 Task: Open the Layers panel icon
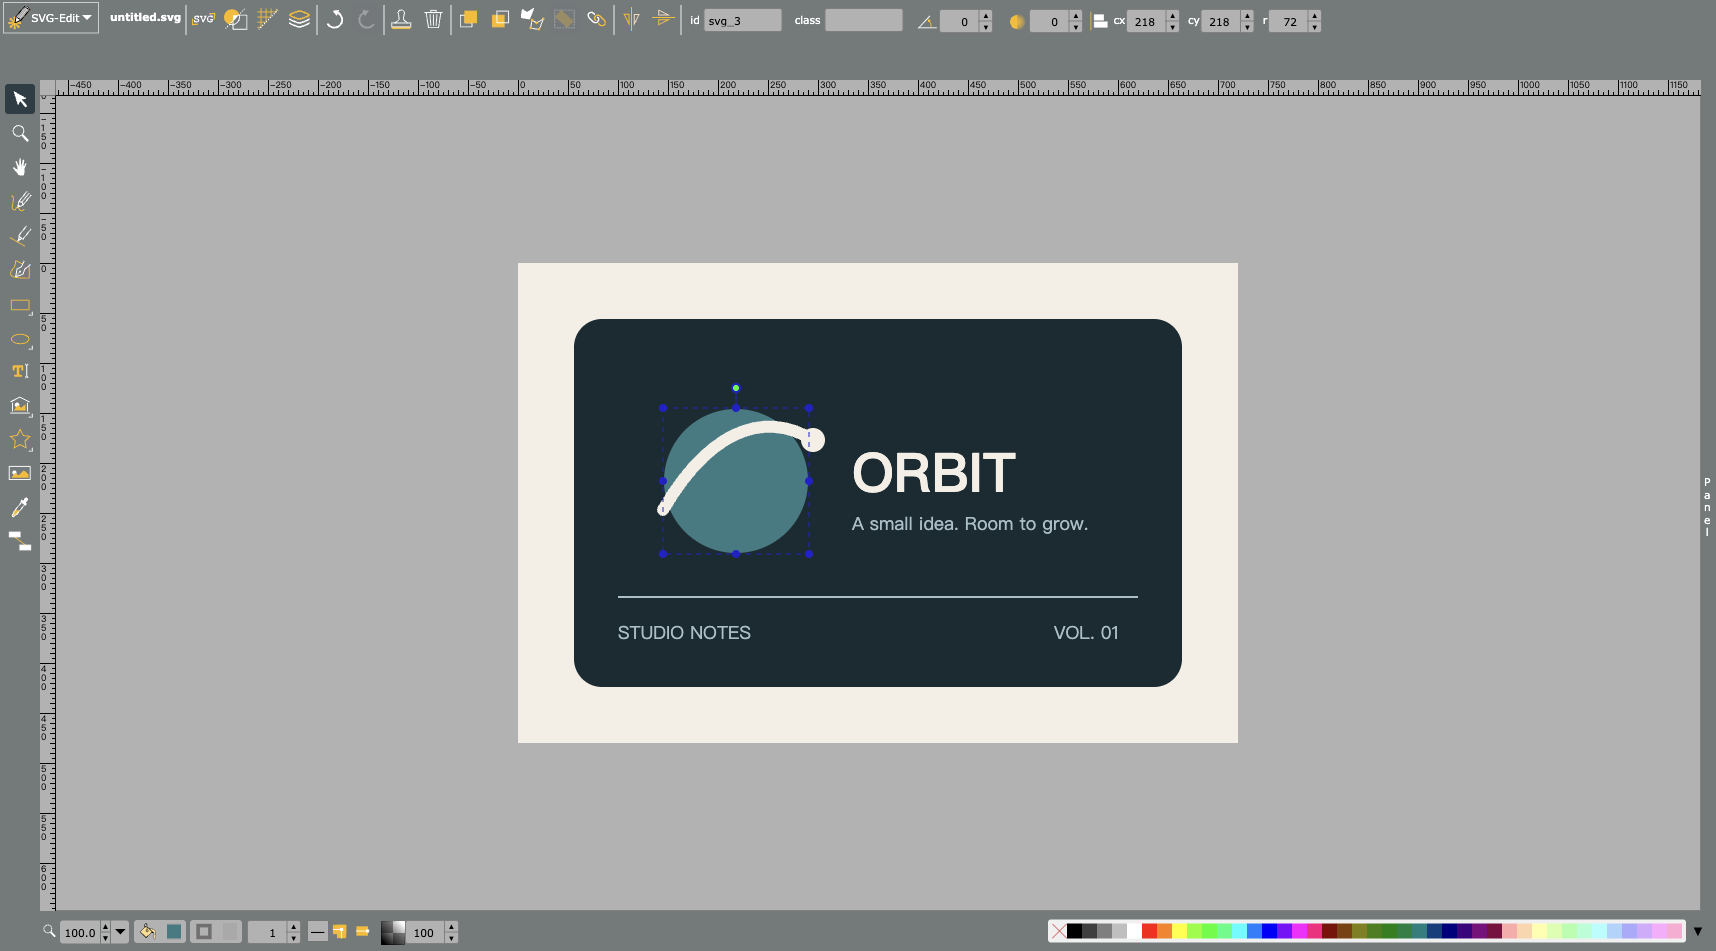pos(299,19)
